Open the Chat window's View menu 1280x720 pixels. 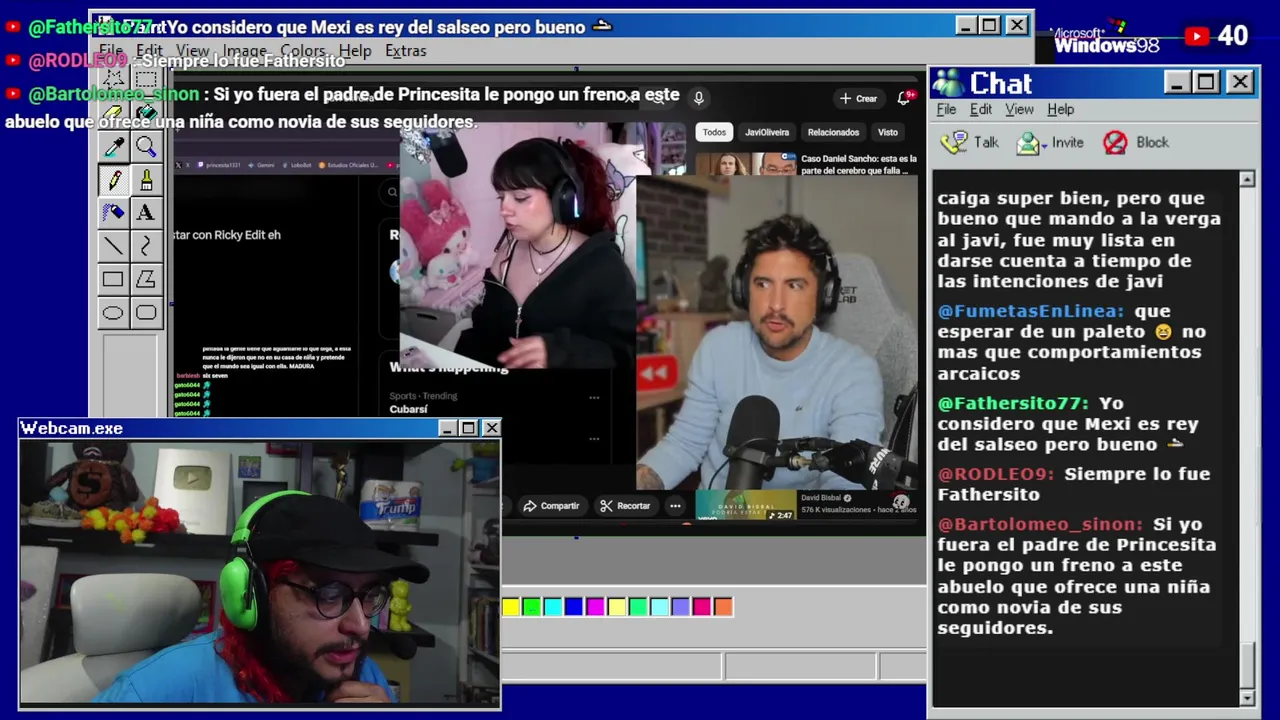click(1019, 109)
